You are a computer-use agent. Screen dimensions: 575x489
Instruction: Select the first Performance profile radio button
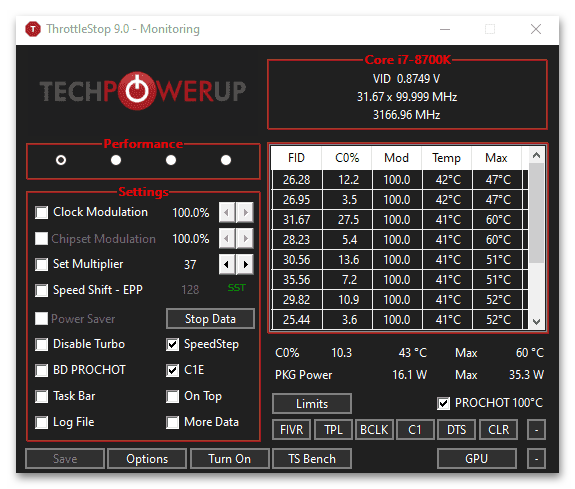click(x=61, y=160)
